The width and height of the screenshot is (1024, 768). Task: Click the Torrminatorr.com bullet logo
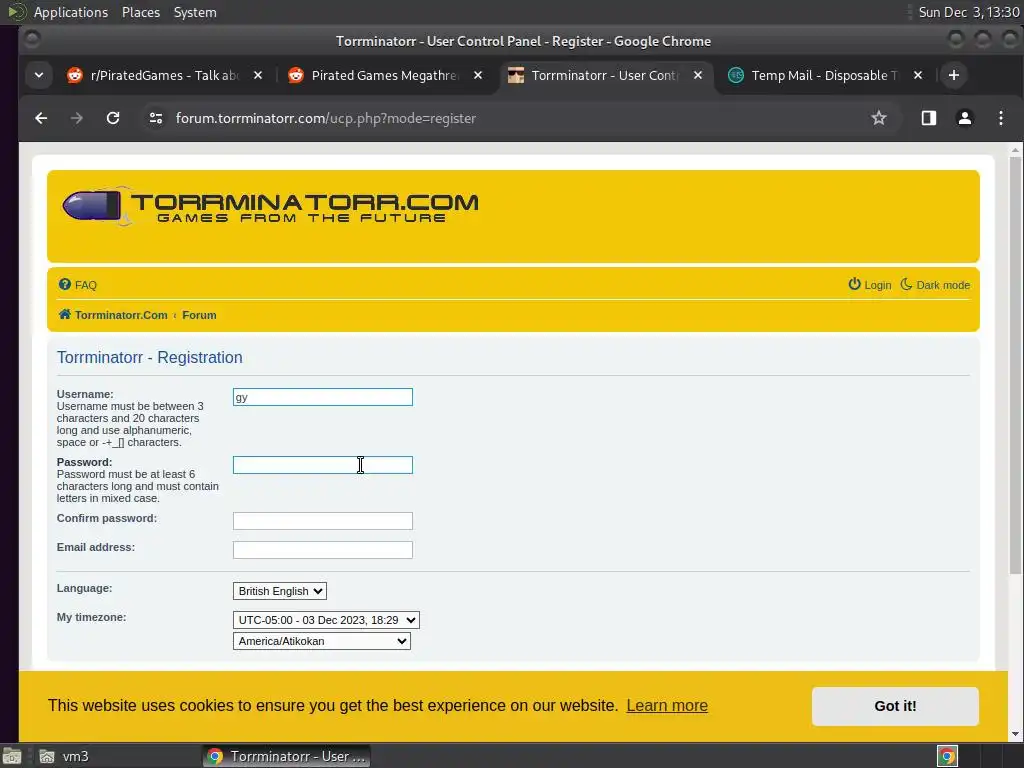pyautogui.click(x=270, y=207)
